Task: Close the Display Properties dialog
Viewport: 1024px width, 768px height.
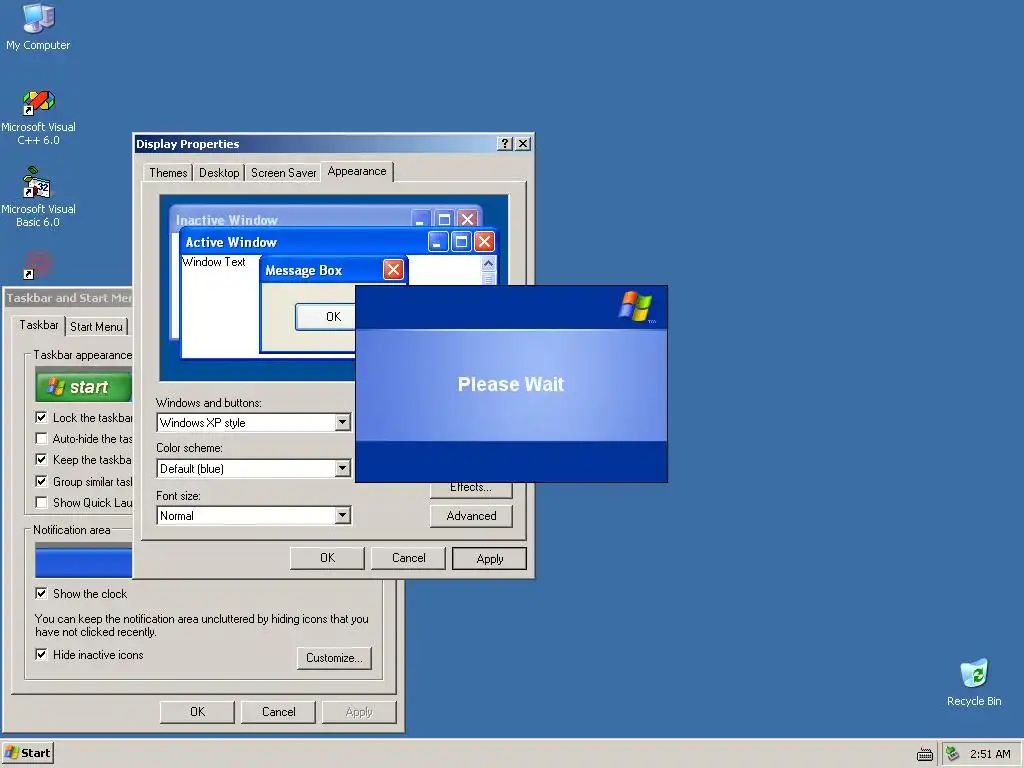Action: coord(523,144)
